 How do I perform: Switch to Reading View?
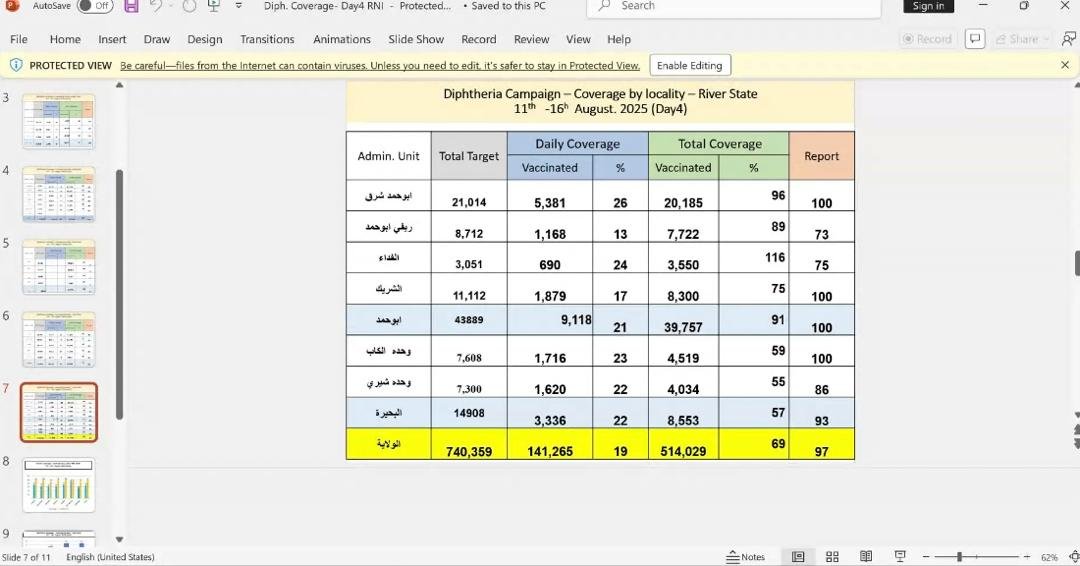click(x=866, y=557)
